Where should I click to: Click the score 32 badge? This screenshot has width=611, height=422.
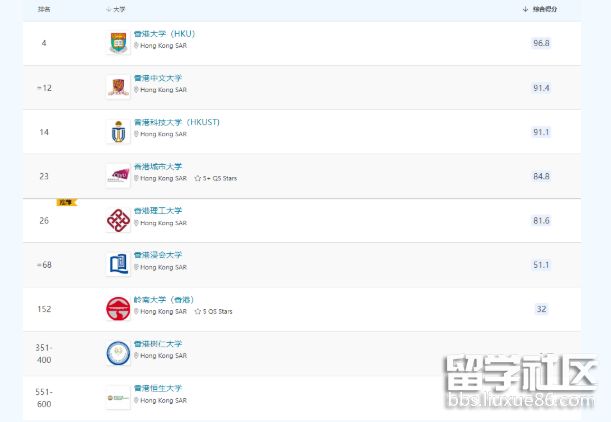tap(541, 309)
